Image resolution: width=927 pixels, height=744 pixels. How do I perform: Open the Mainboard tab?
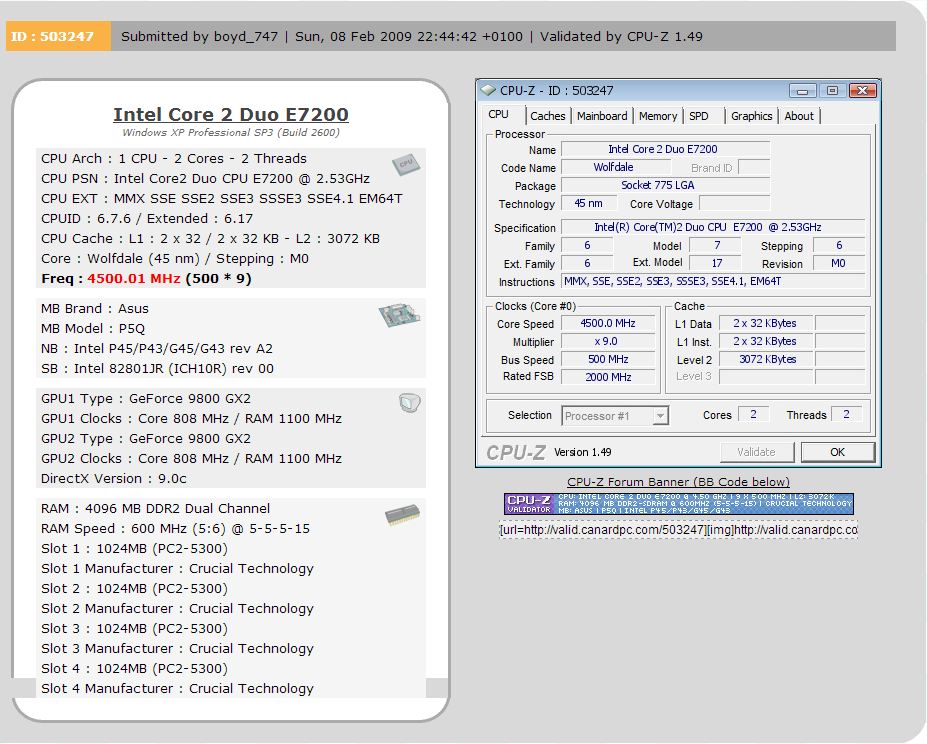602,116
